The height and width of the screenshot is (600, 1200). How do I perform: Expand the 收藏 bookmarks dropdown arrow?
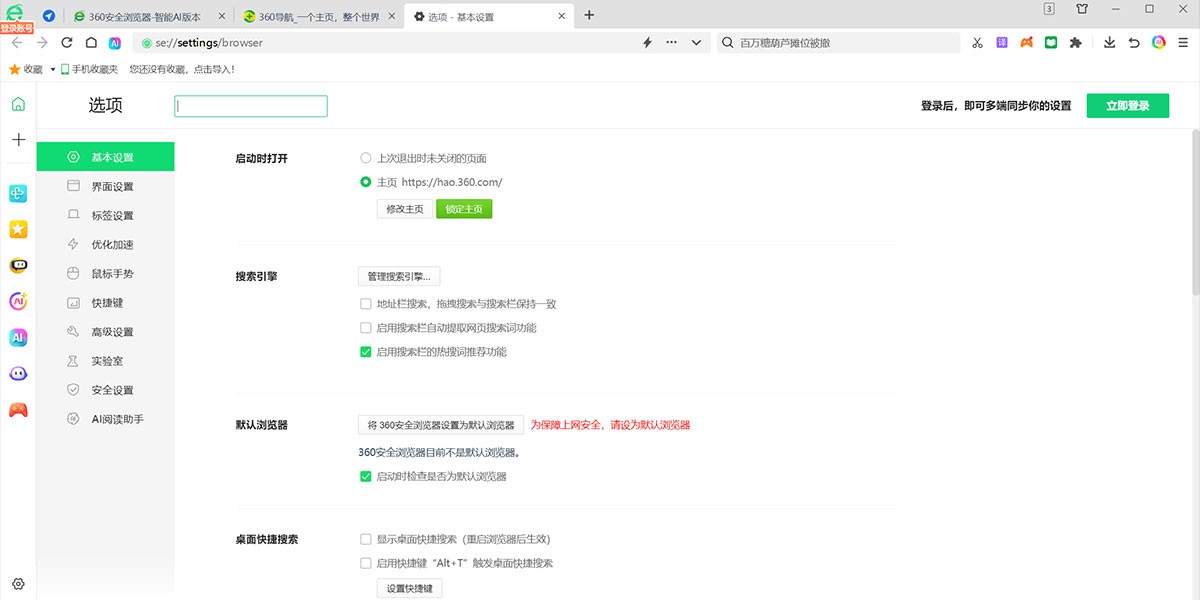tap(52, 70)
